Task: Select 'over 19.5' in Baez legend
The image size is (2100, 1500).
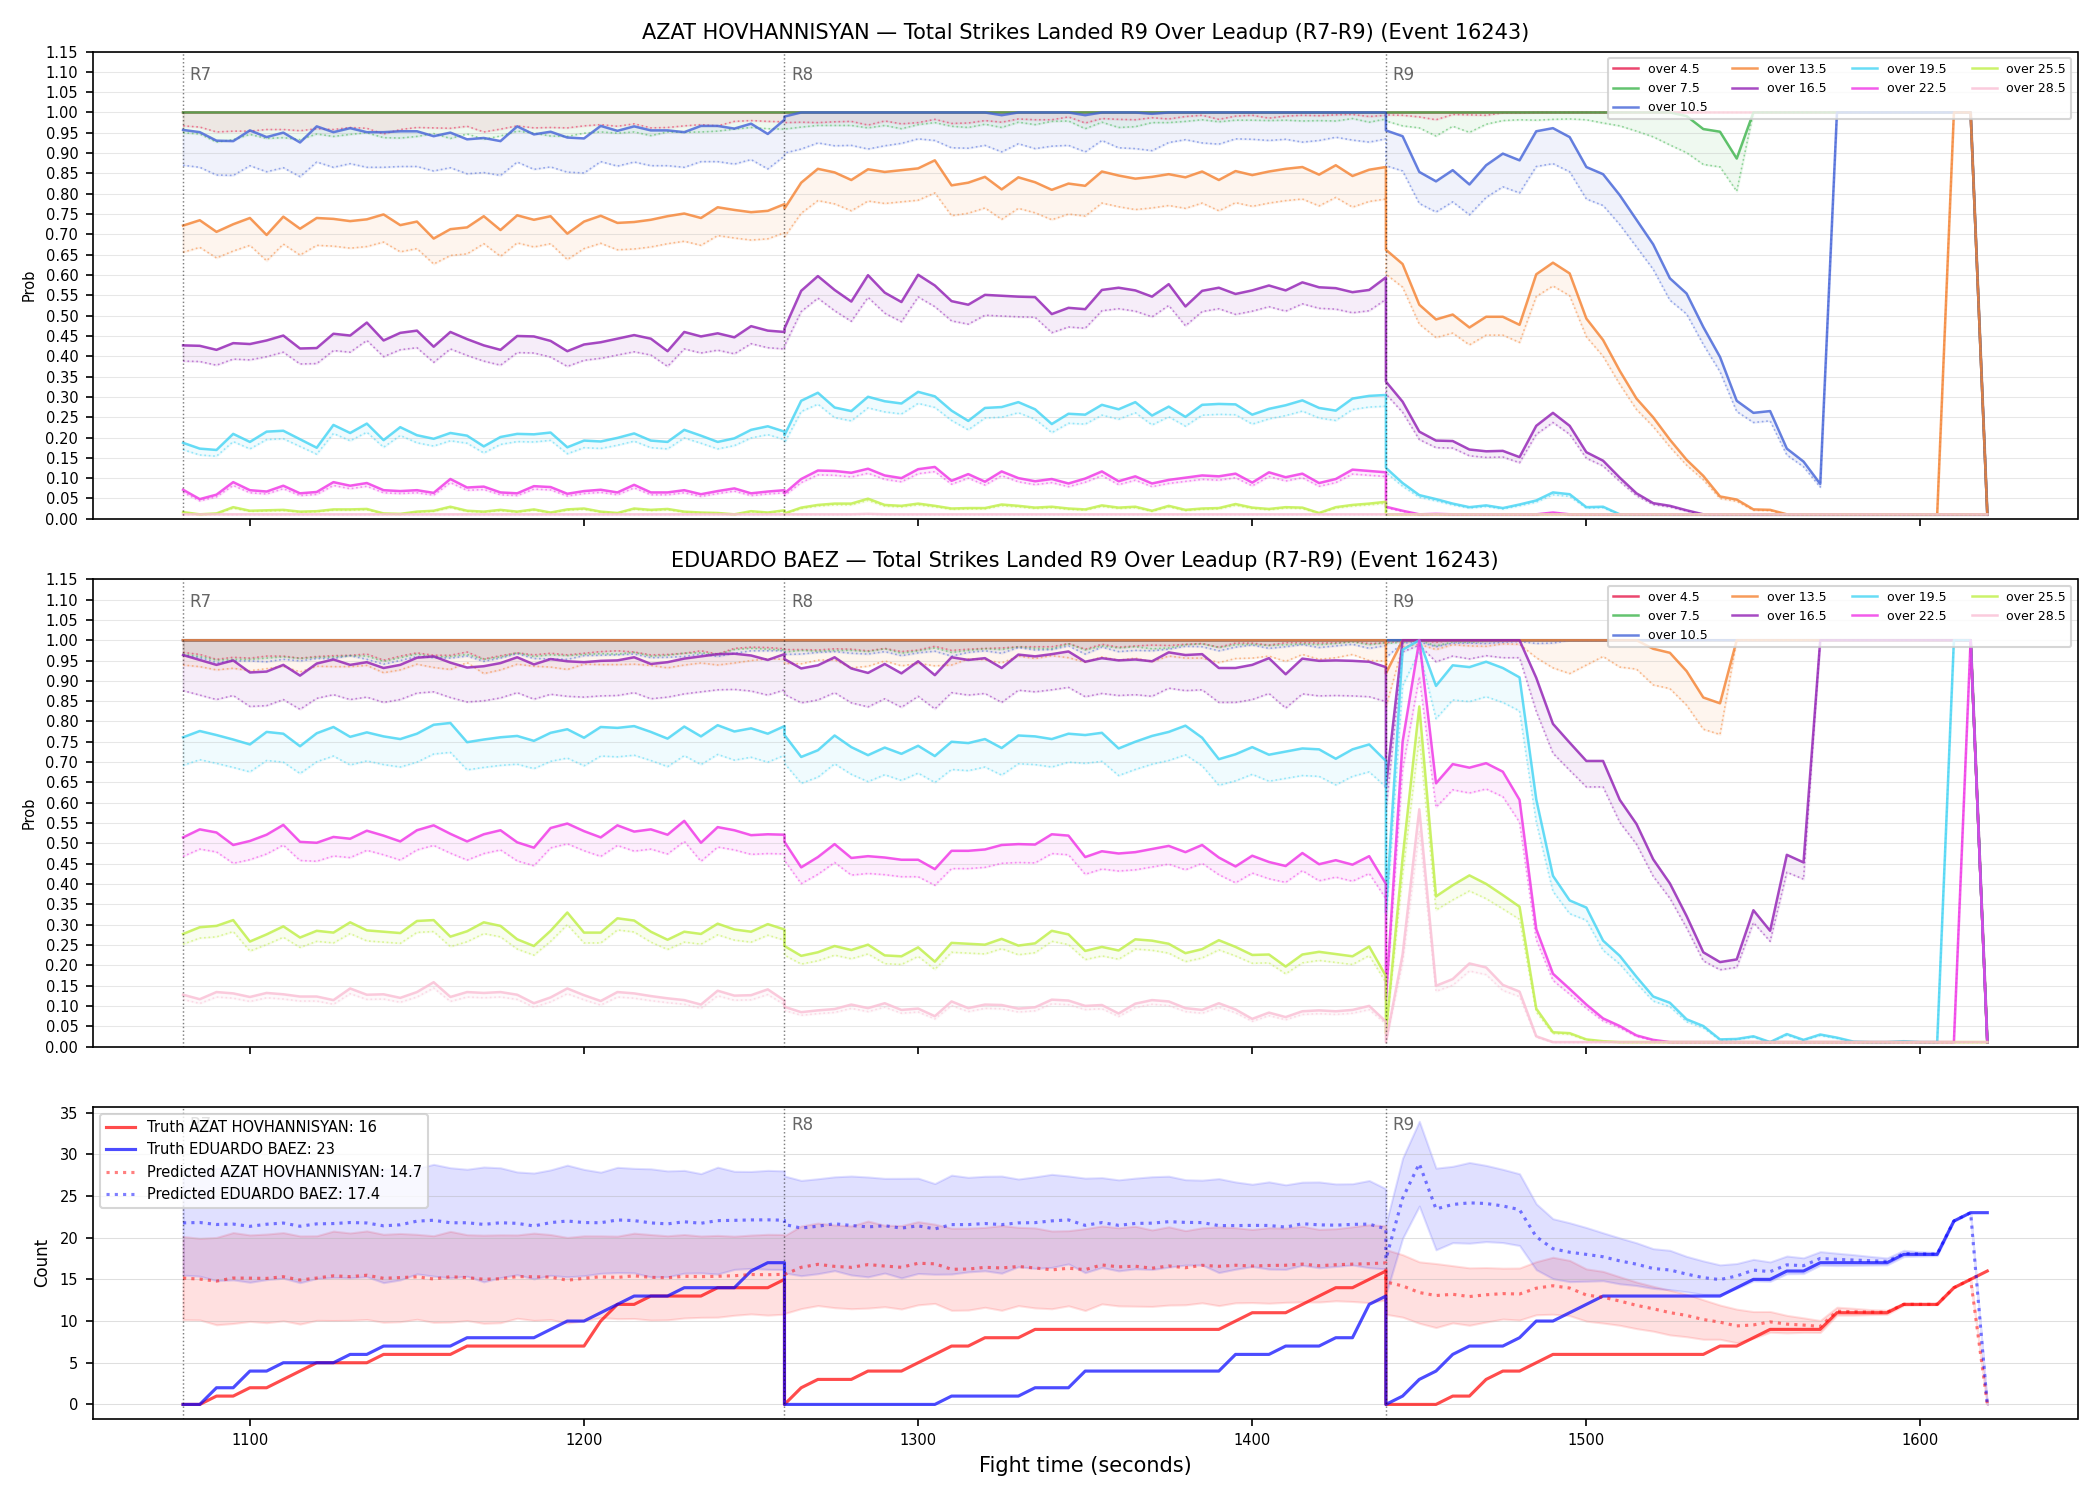Action: [x=1899, y=597]
